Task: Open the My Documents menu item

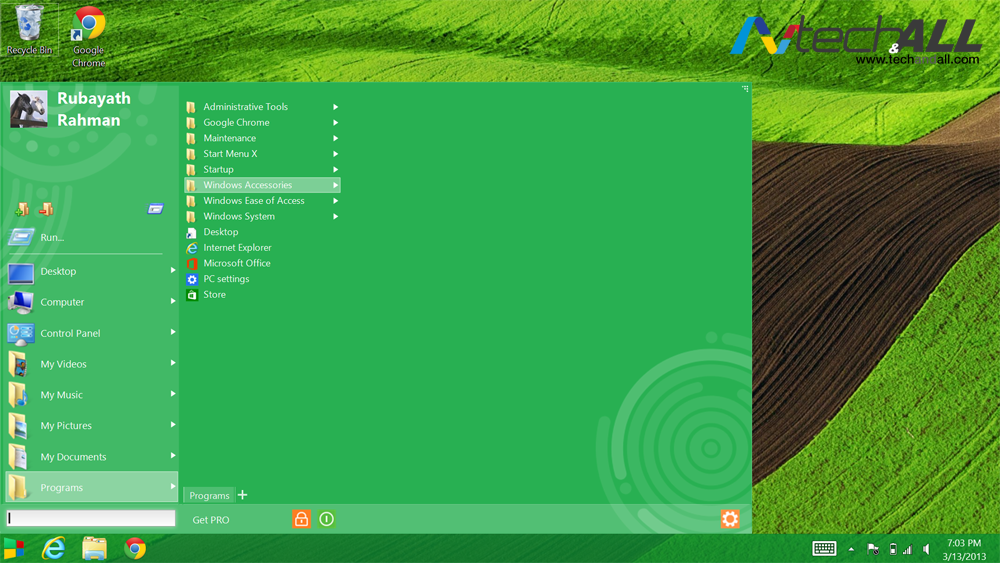Action: point(73,457)
